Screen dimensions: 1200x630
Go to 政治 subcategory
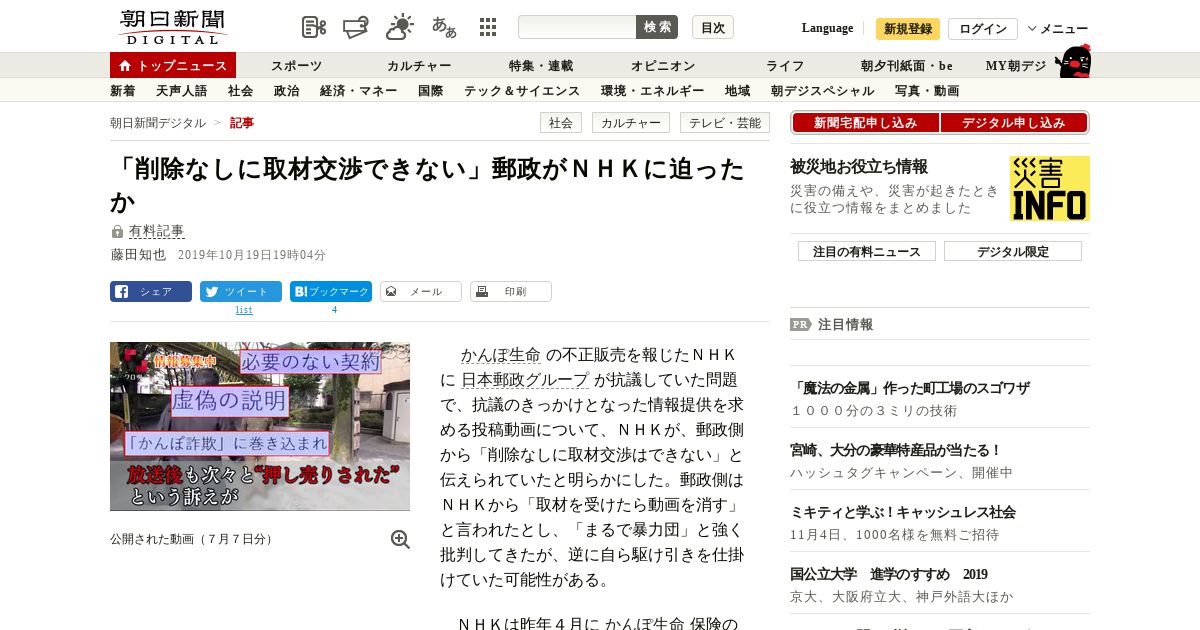point(287,91)
